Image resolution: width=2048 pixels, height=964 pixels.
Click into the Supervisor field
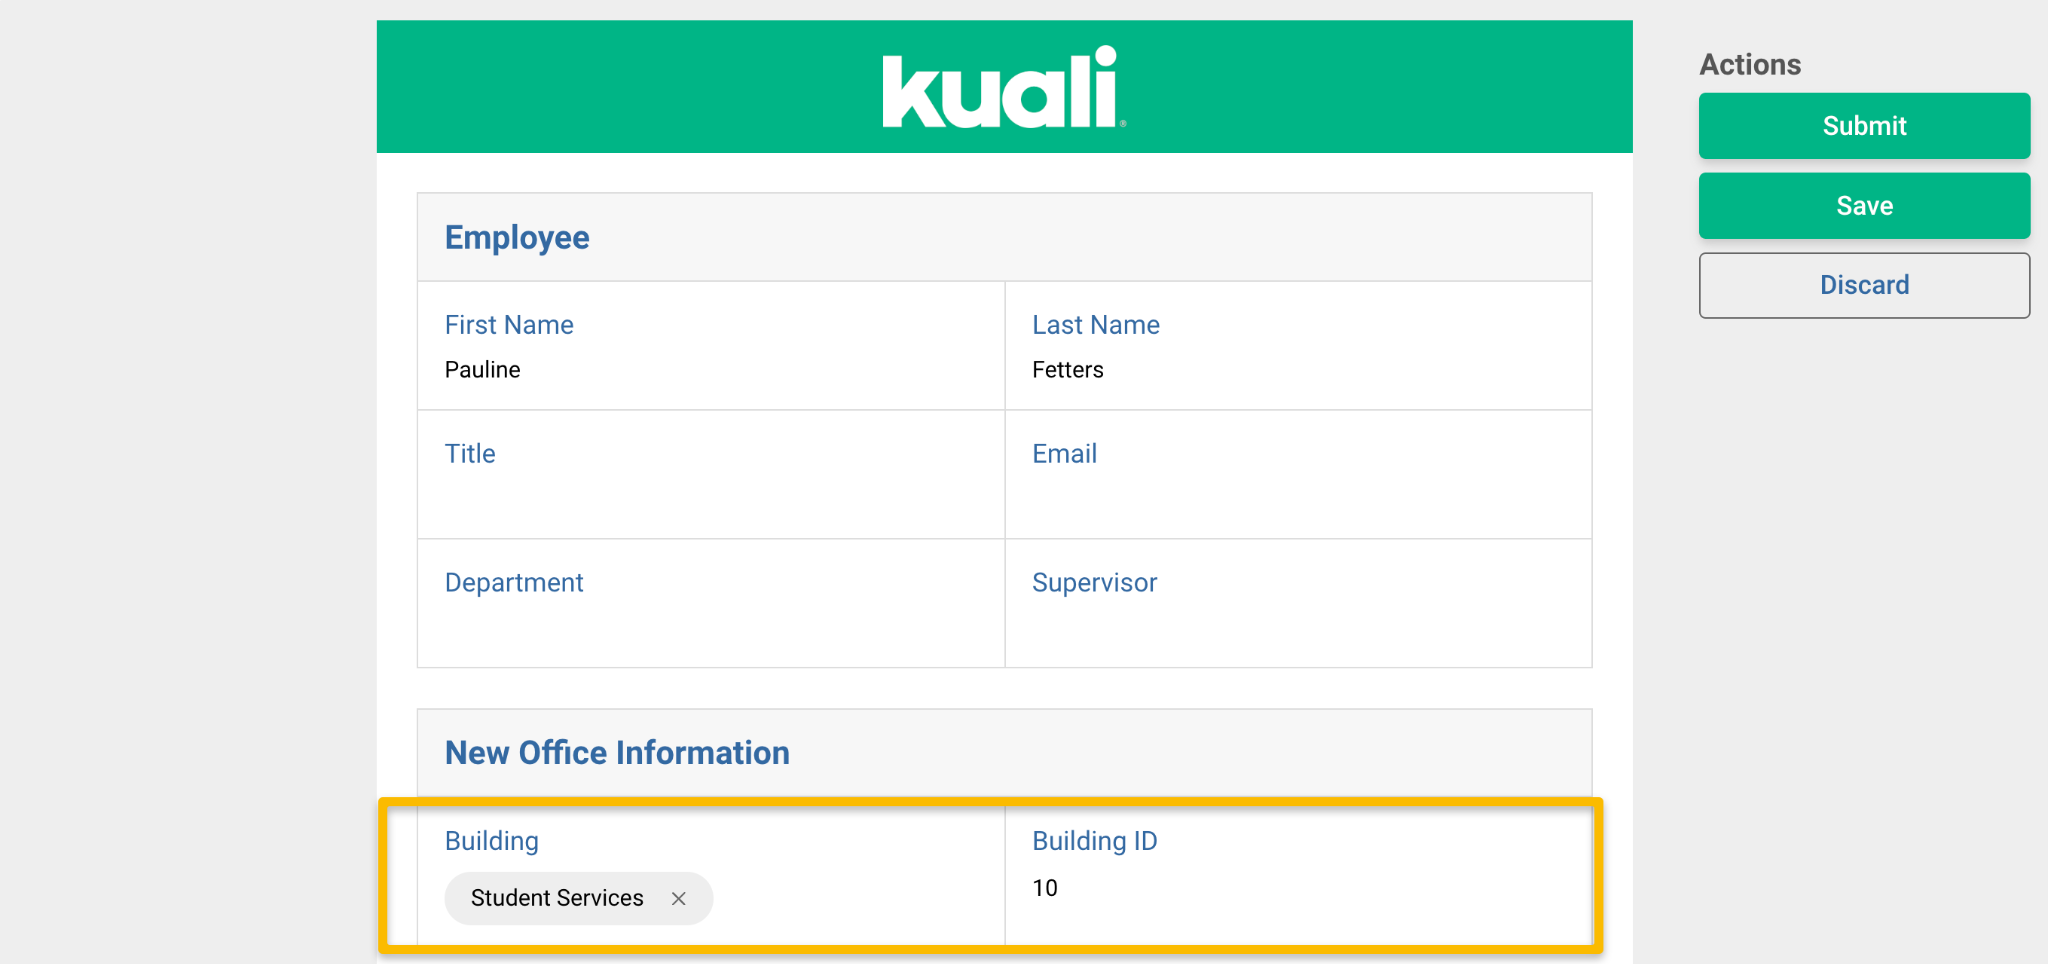tap(1297, 624)
